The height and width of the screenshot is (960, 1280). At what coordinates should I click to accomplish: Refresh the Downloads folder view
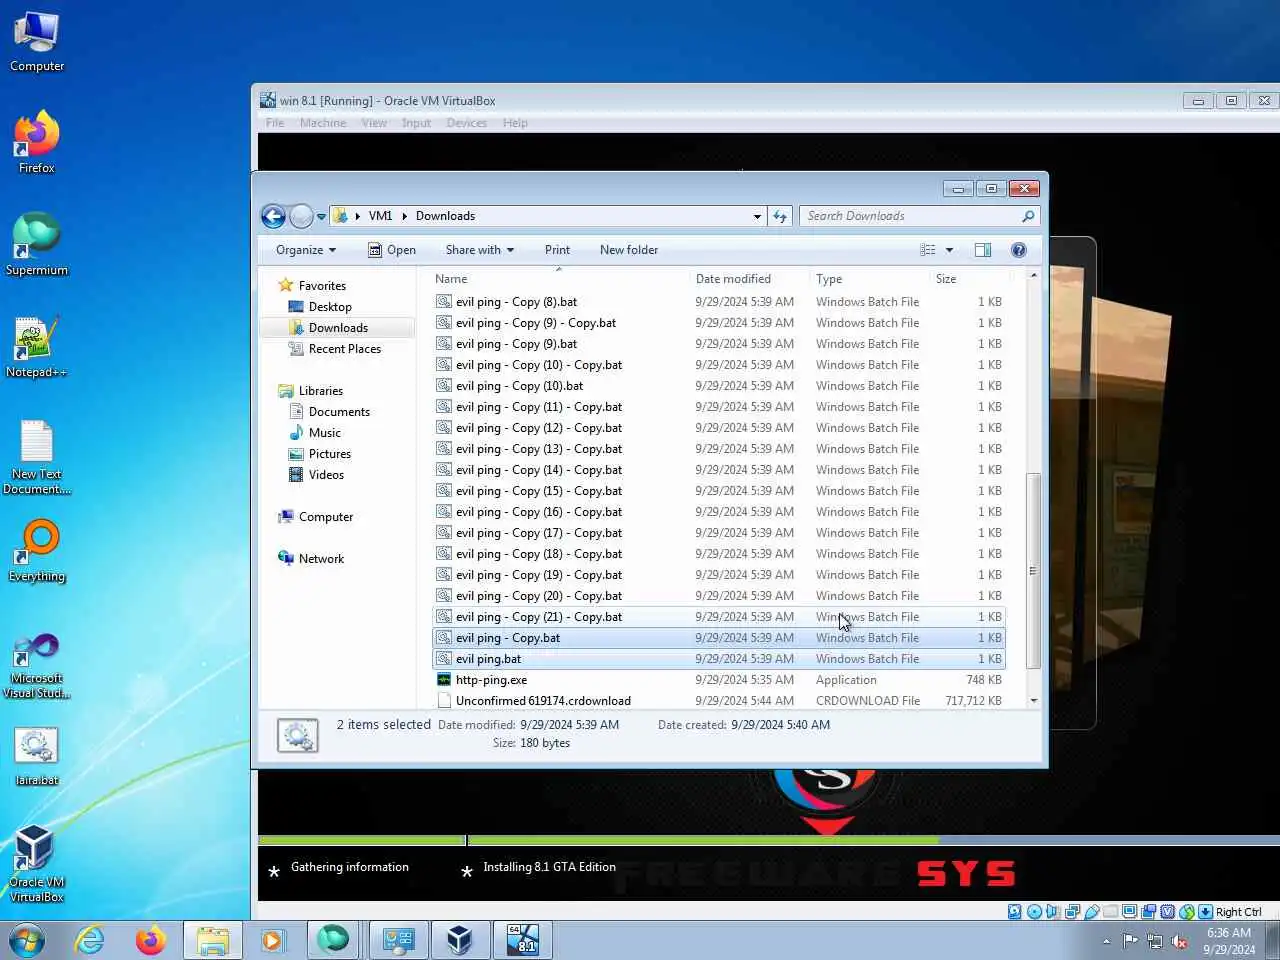point(780,216)
